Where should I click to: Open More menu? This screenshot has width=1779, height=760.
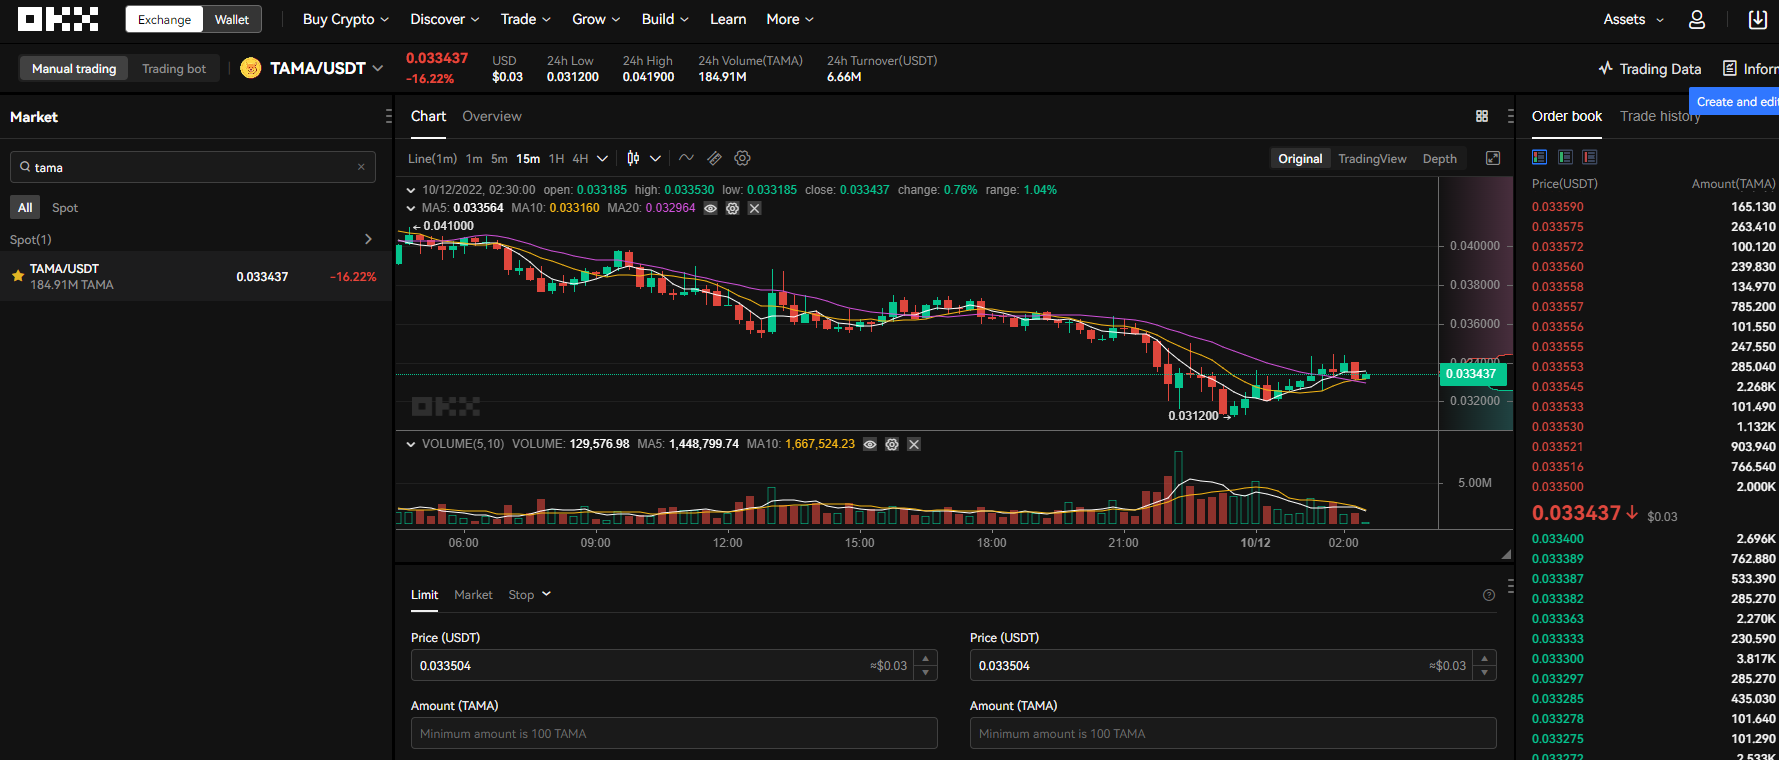click(x=790, y=19)
